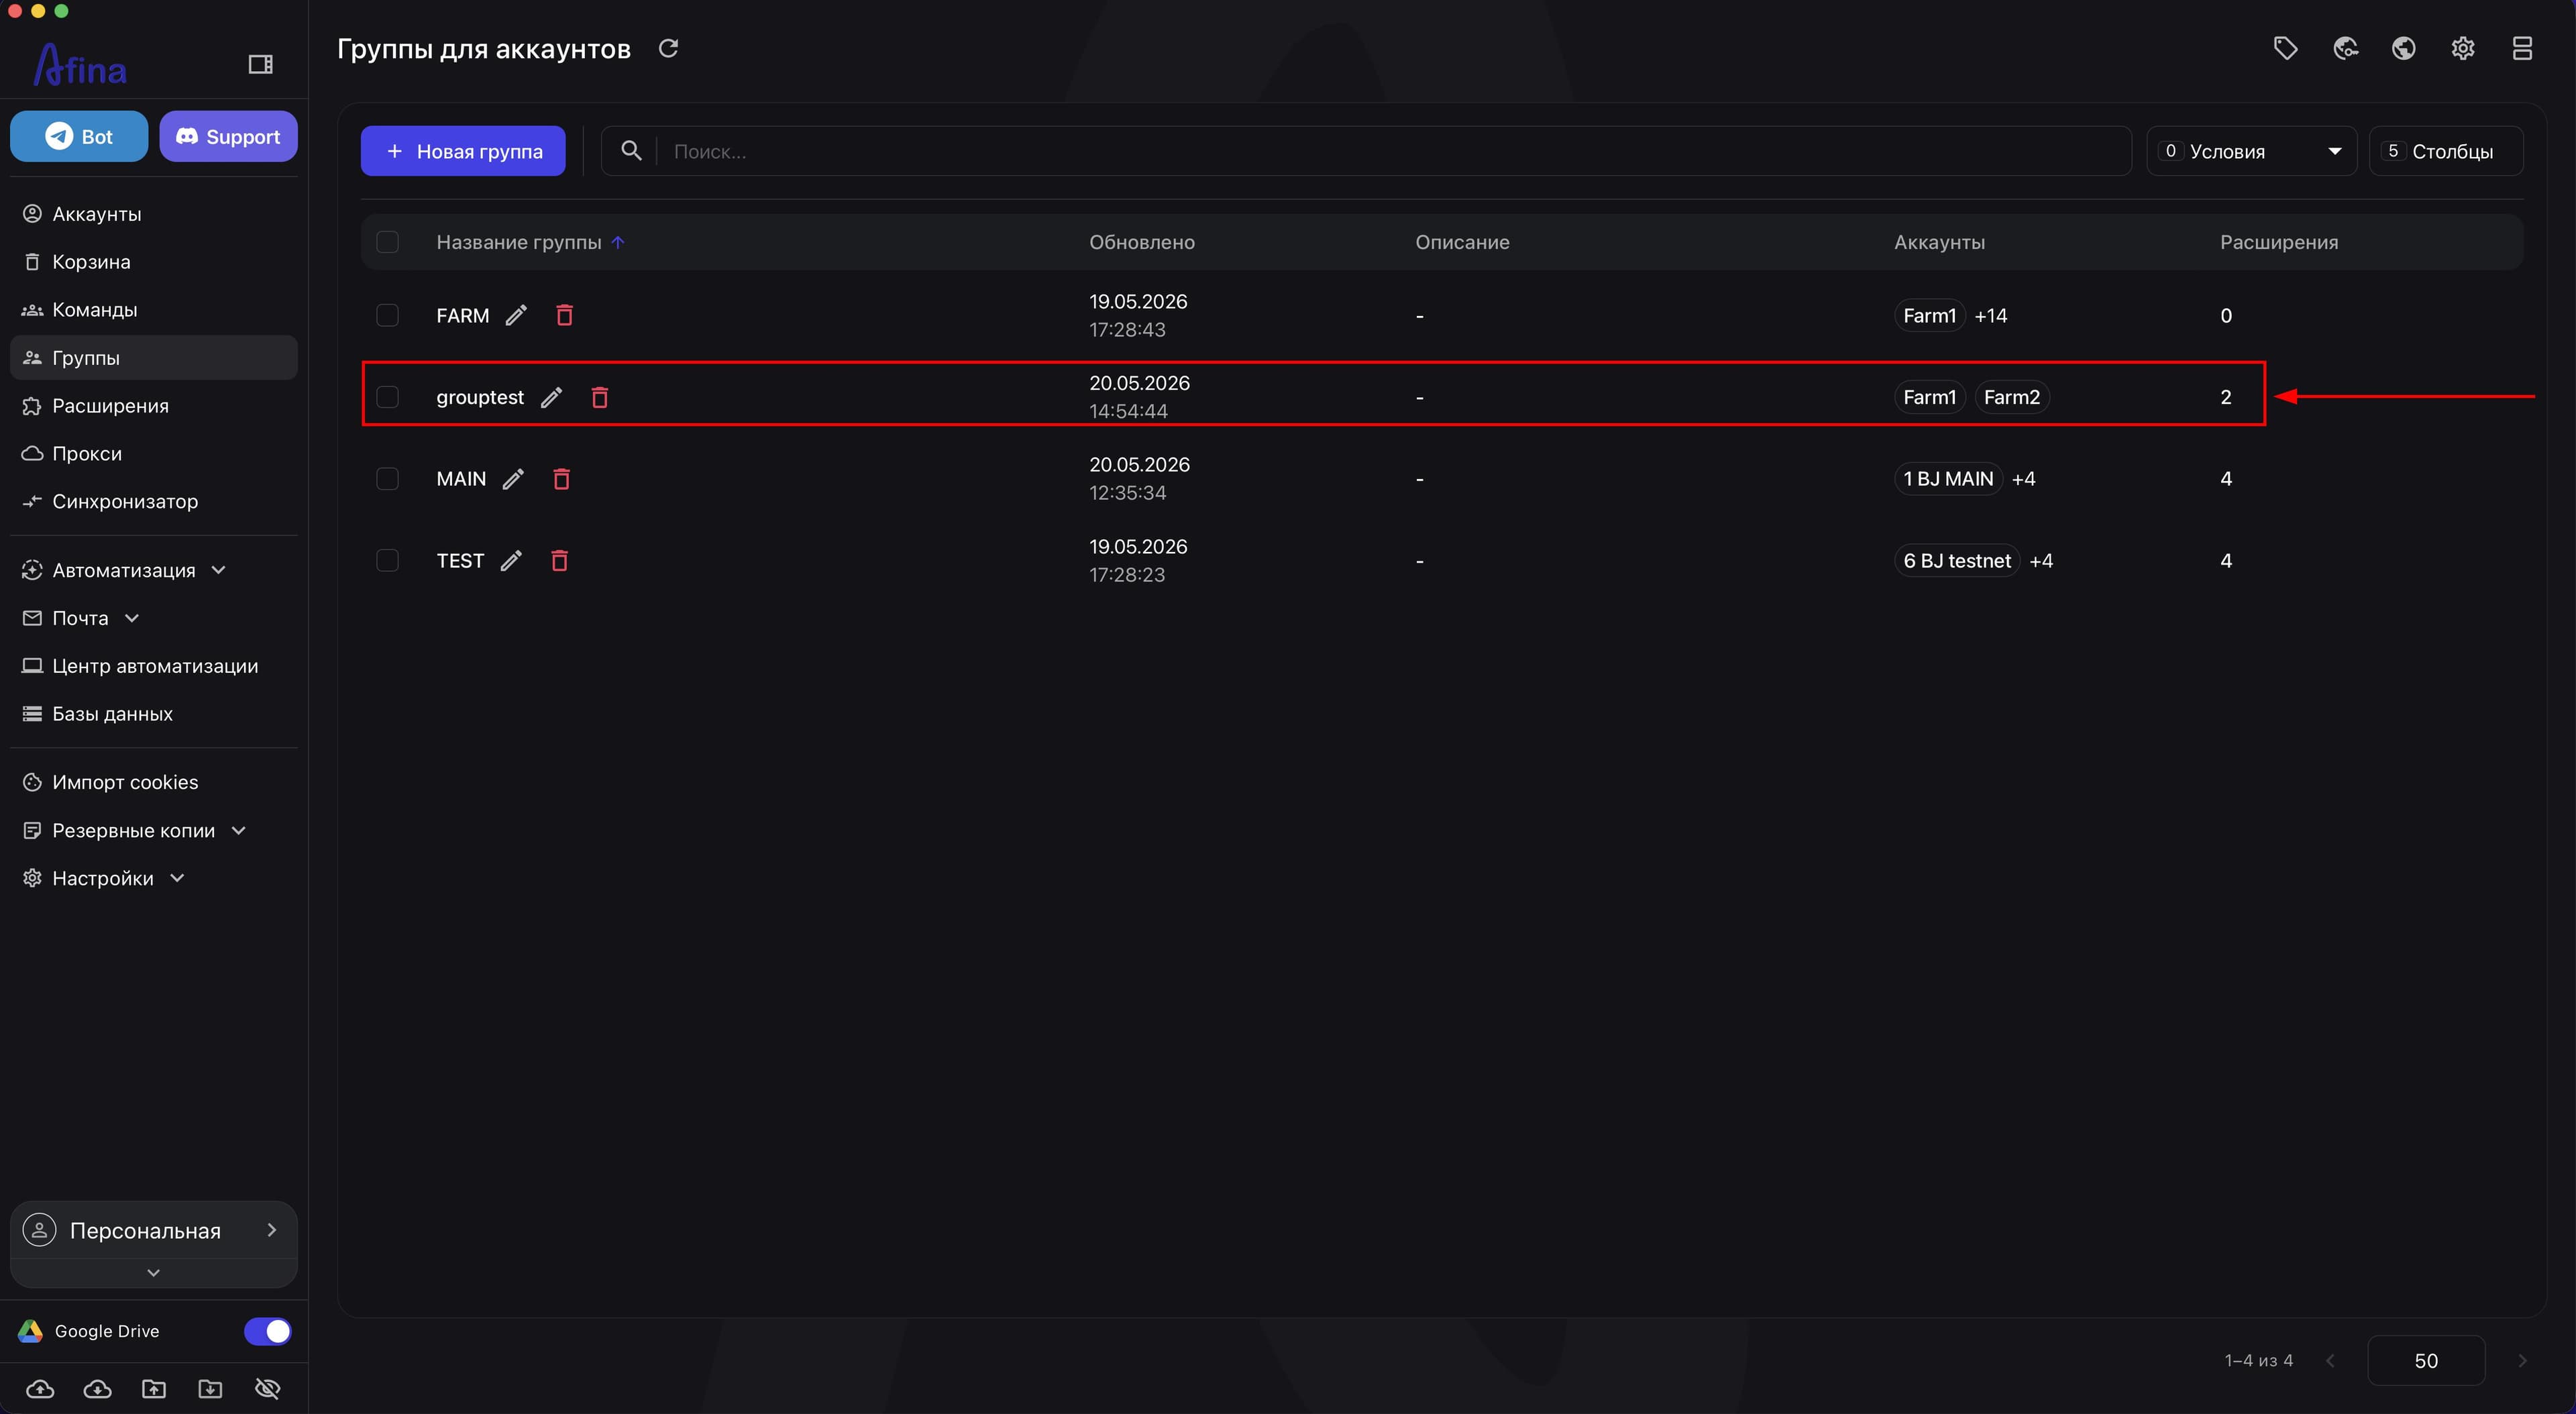Open the tags icon in top toolbar

pos(2285,48)
